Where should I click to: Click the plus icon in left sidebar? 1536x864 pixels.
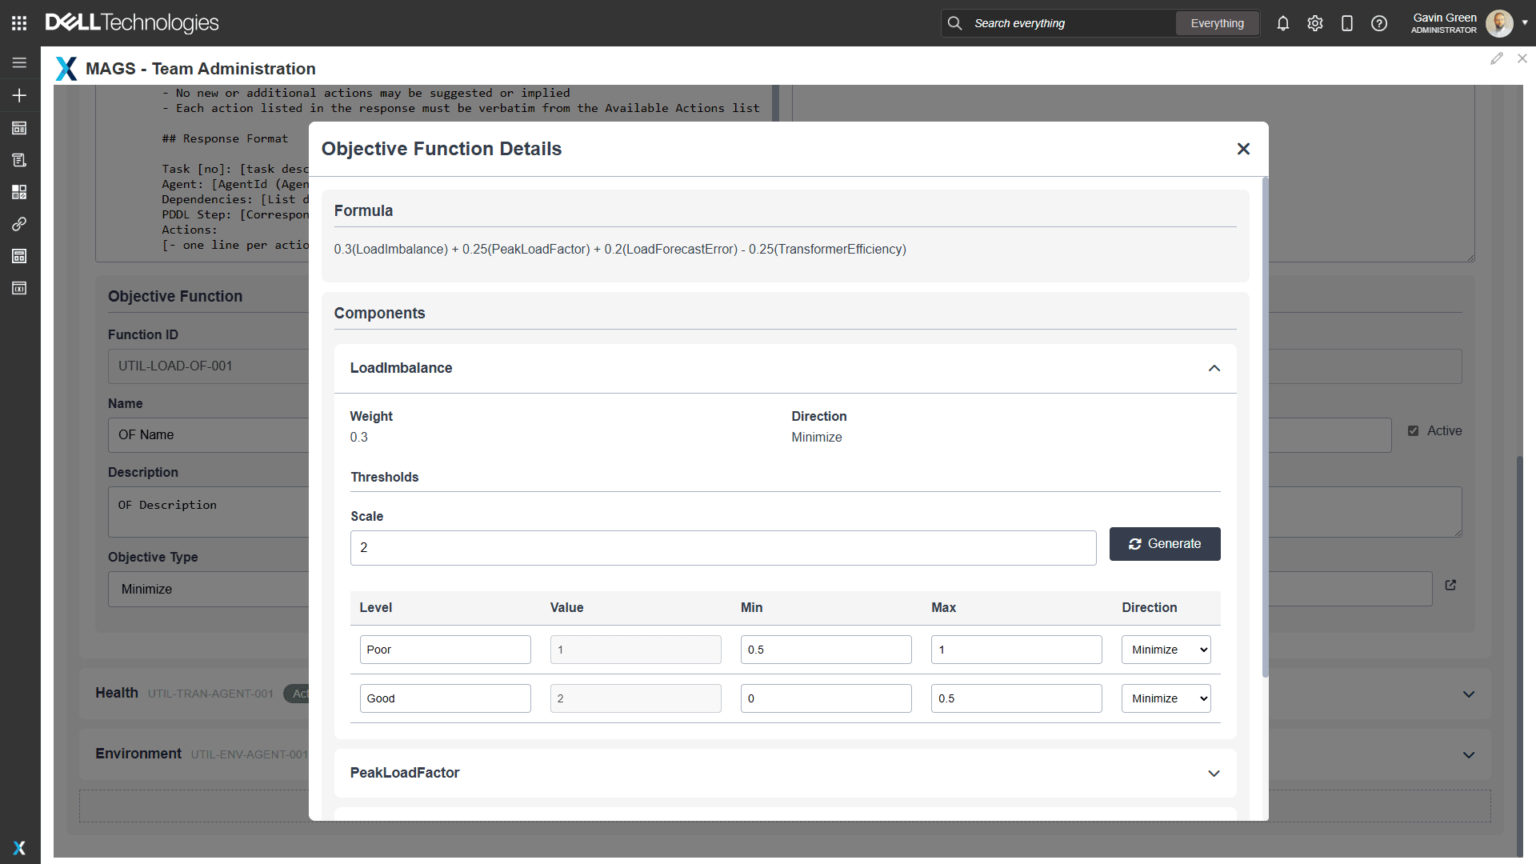pyautogui.click(x=19, y=95)
